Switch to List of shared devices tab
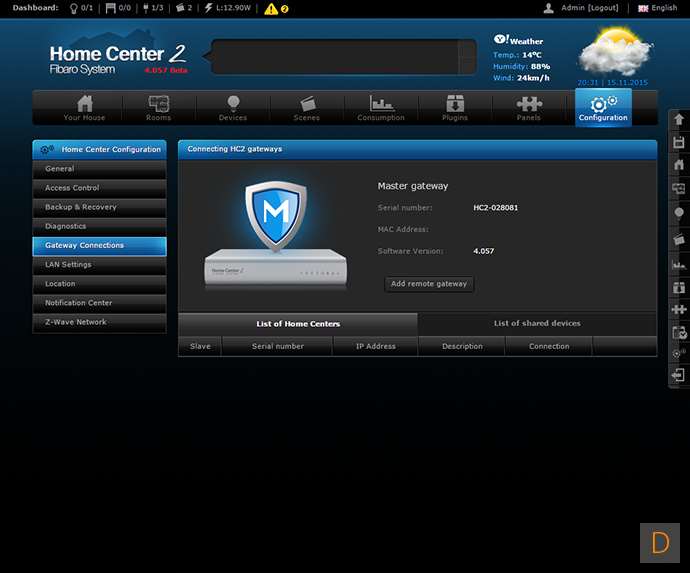This screenshot has height=573, width=690. [537, 324]
